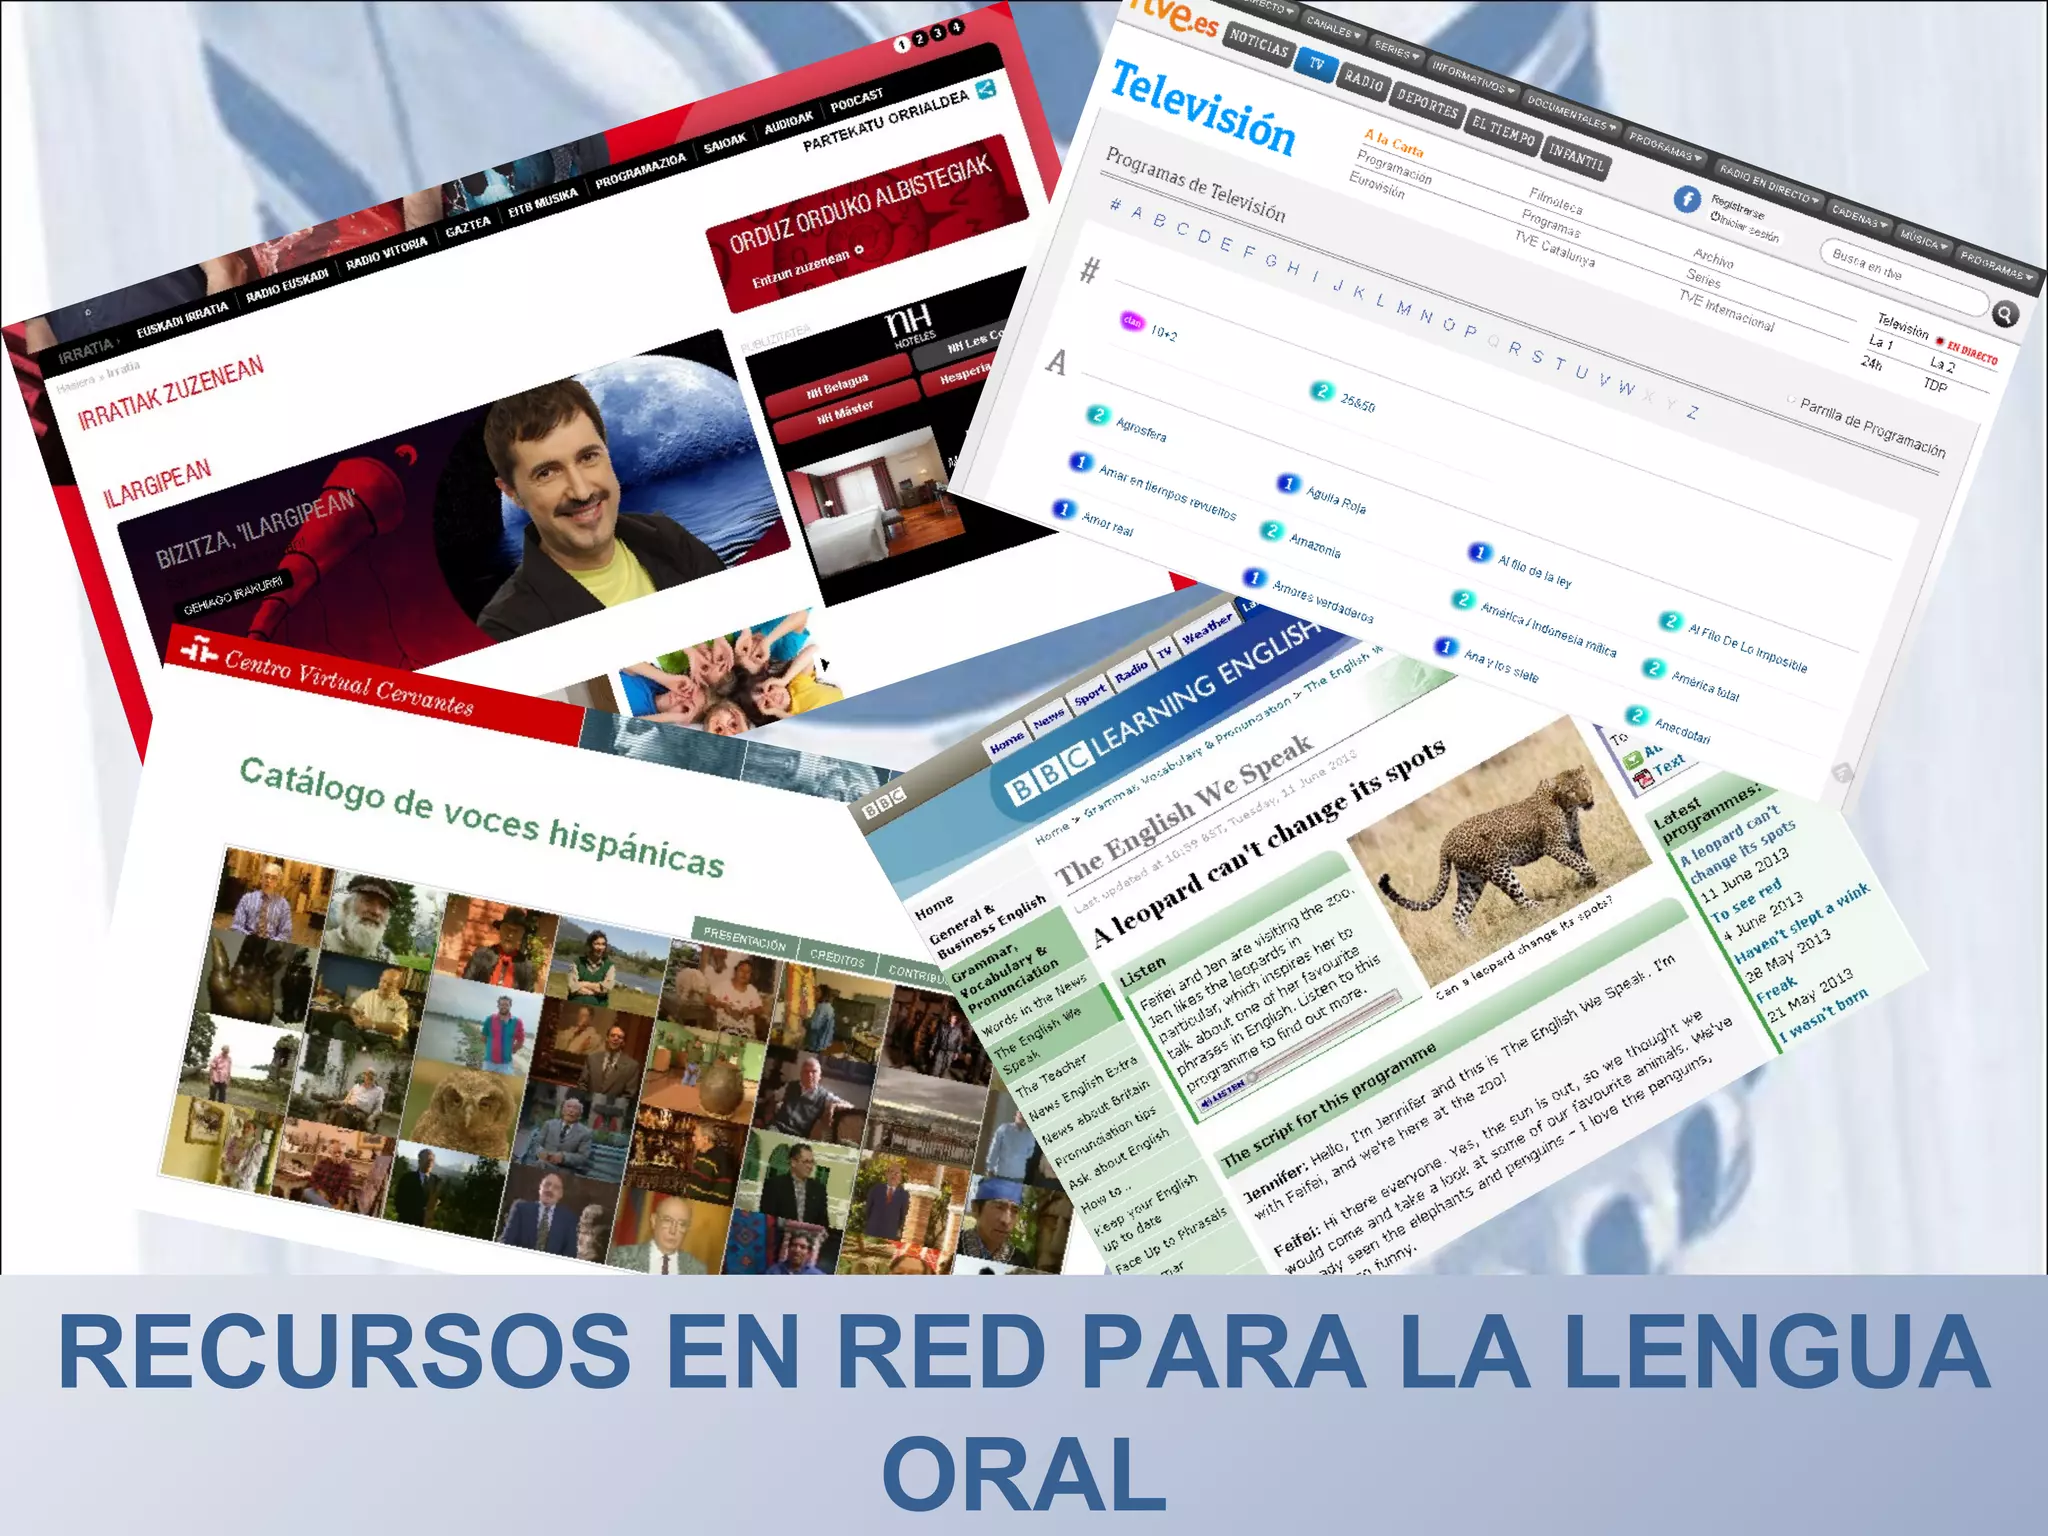Click The Teacher in the BBC sidebar
The image size is (2048, 1536).
[x=1050, y=1075]
